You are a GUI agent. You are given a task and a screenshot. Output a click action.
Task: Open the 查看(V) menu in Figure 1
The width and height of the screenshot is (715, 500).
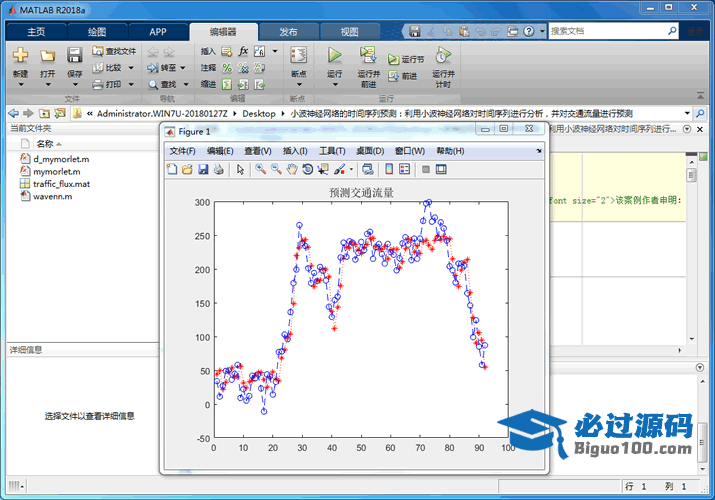(258, 151)
